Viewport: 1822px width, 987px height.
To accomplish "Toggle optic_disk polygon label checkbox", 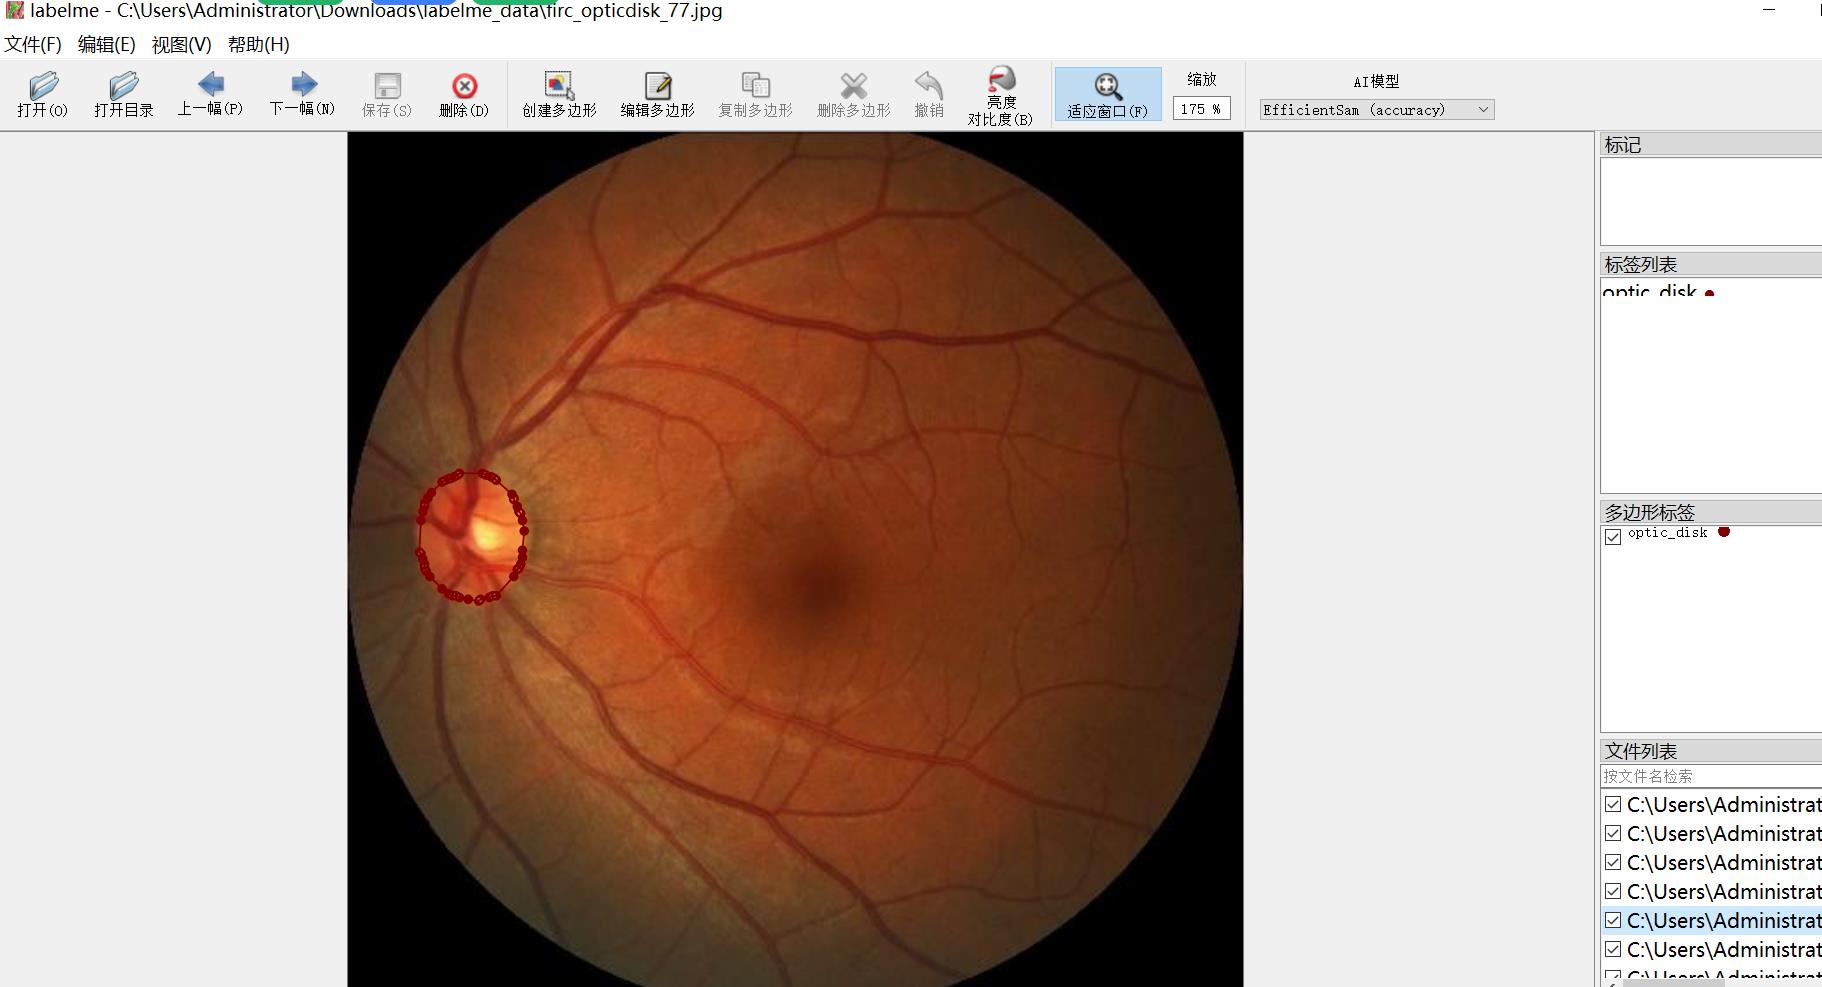I will click(1613, 537).
